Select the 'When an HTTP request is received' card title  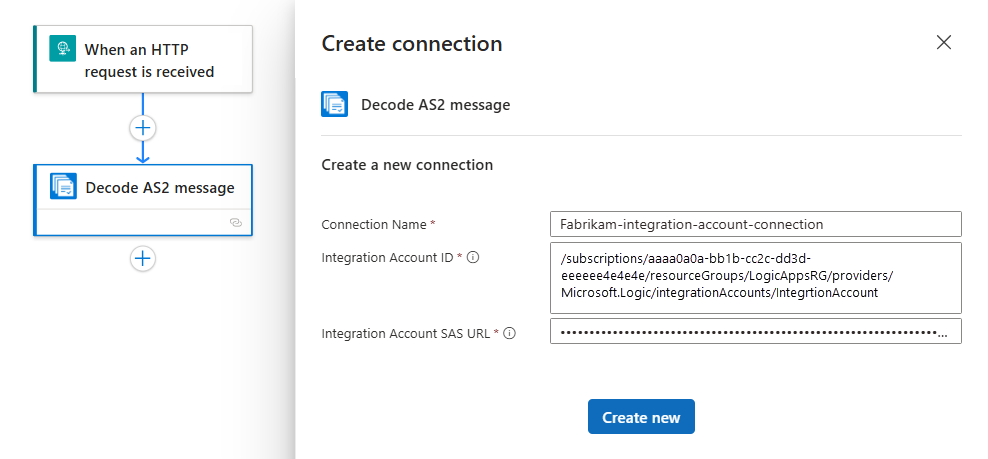[149, 60]
